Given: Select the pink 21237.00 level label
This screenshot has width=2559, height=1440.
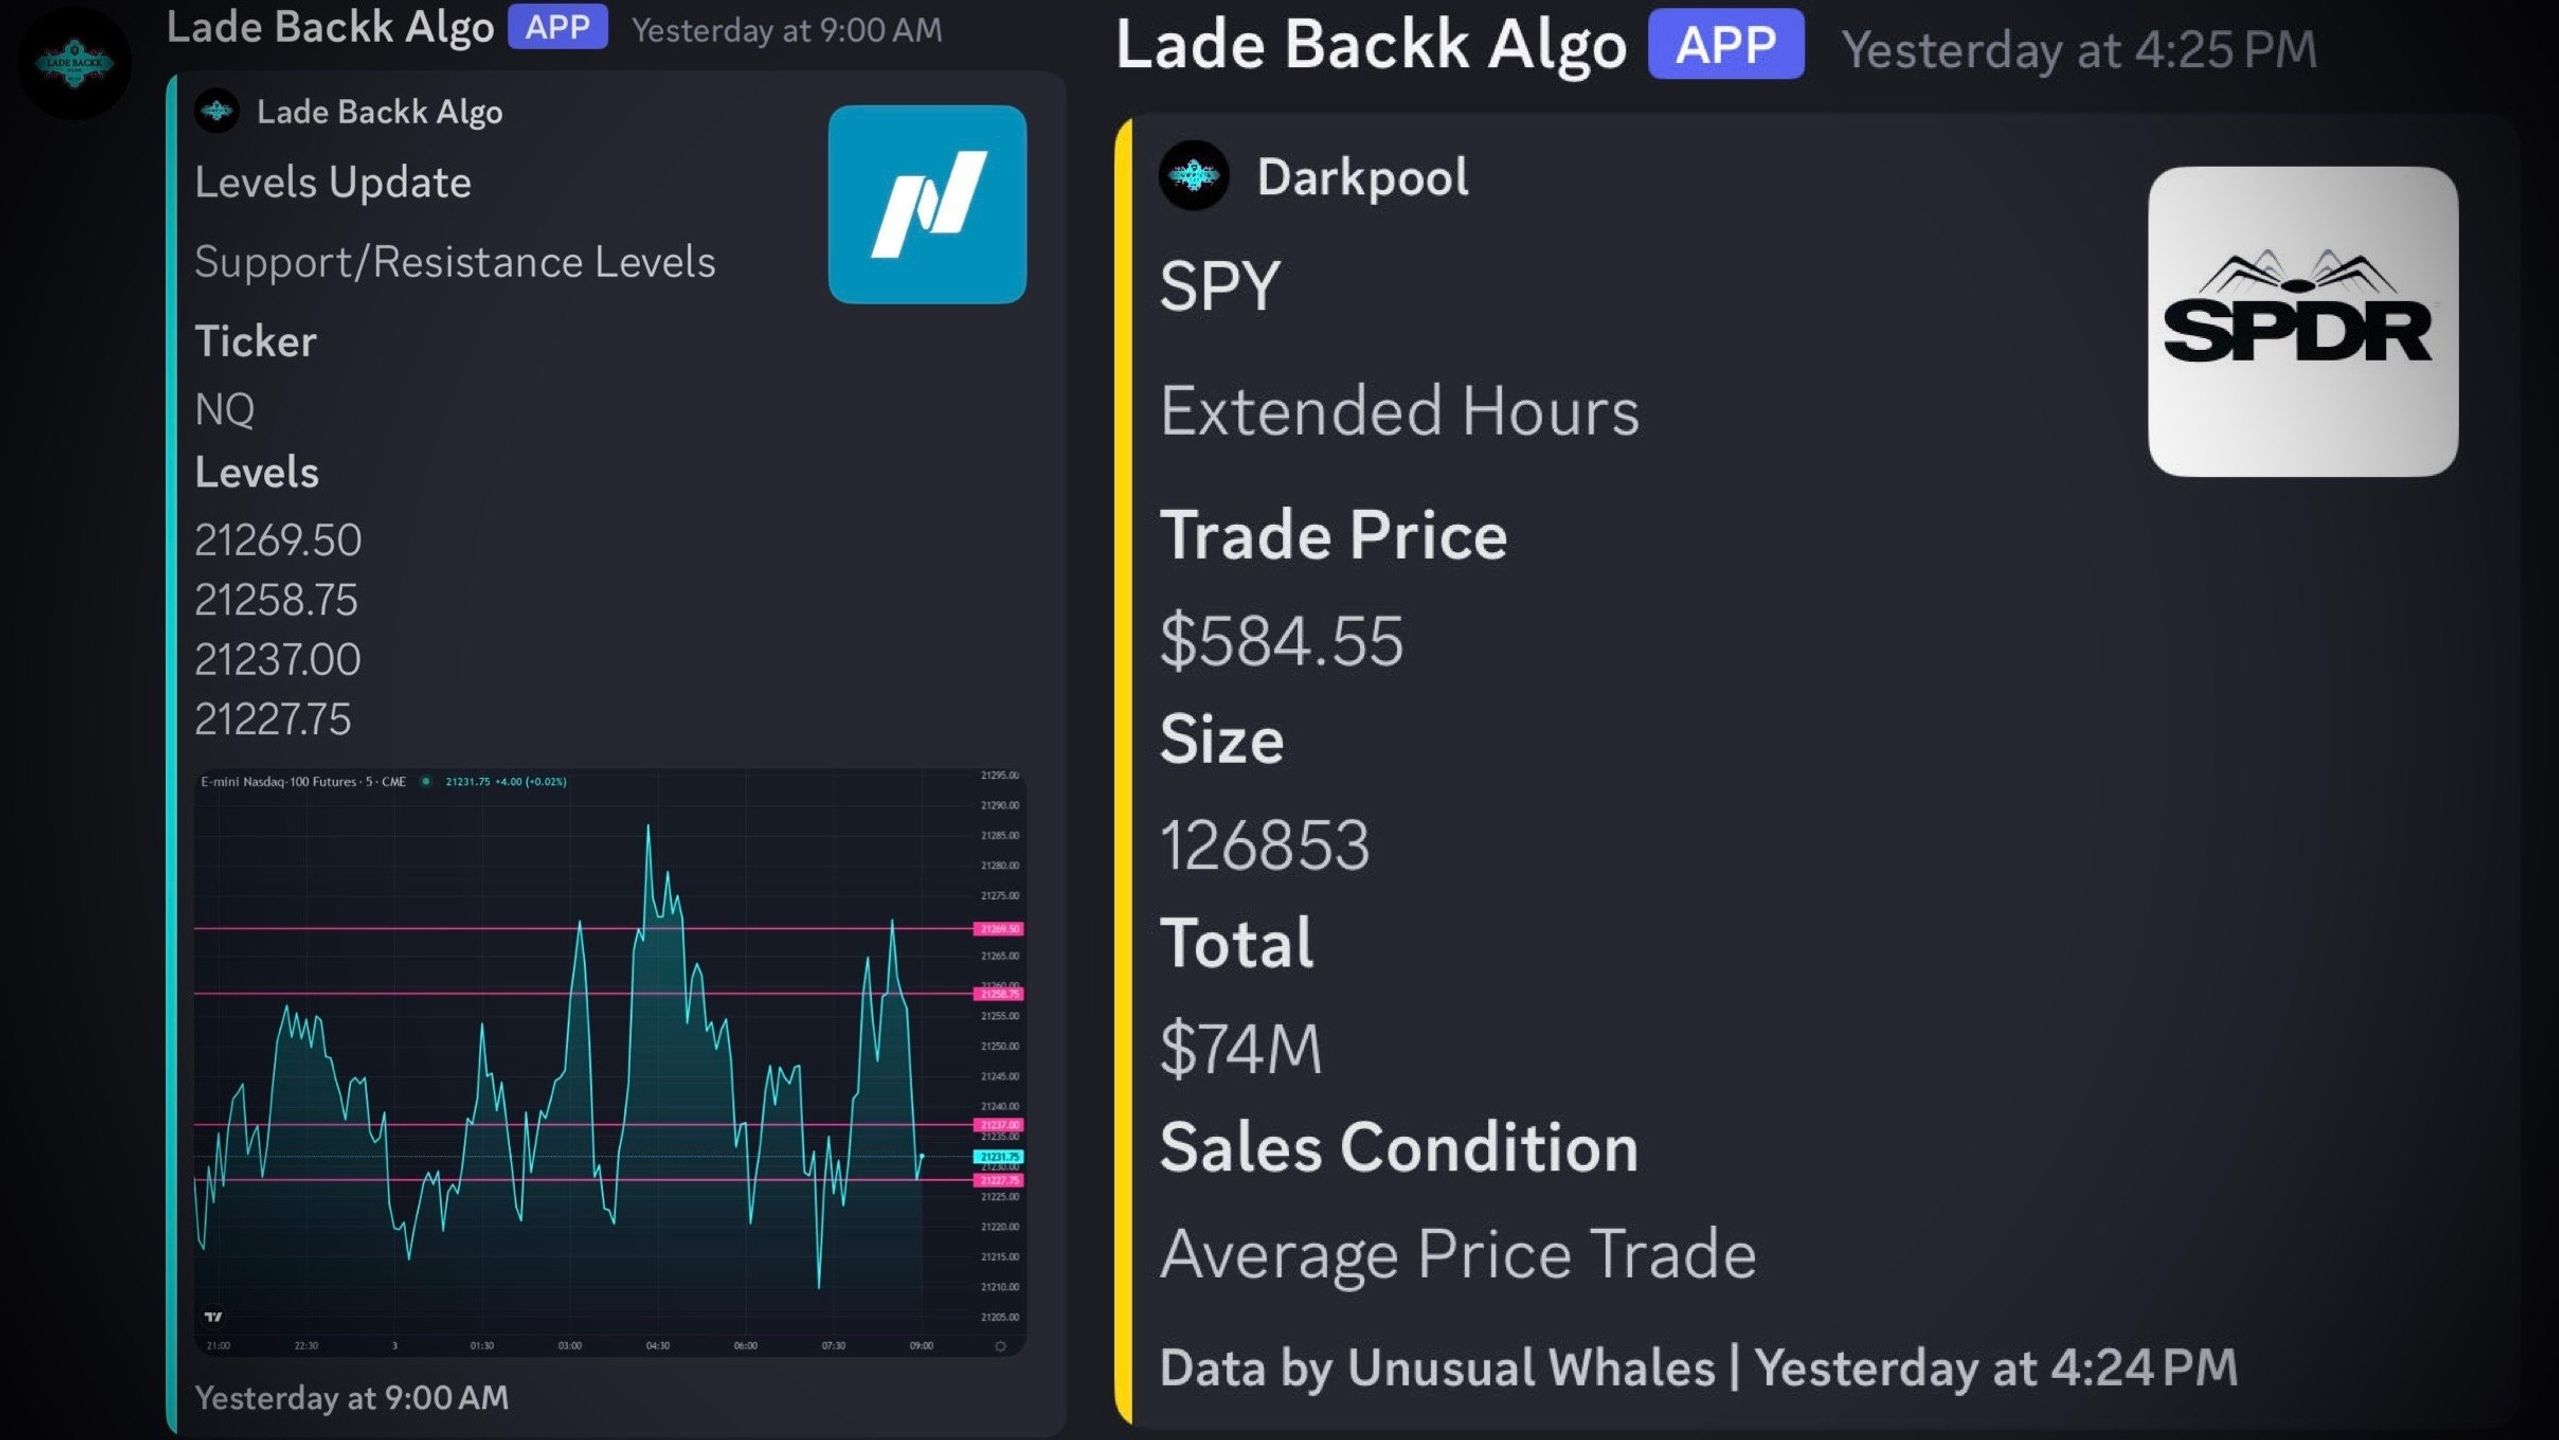Looking at the screenshot, I should (x=998, y=1125).
